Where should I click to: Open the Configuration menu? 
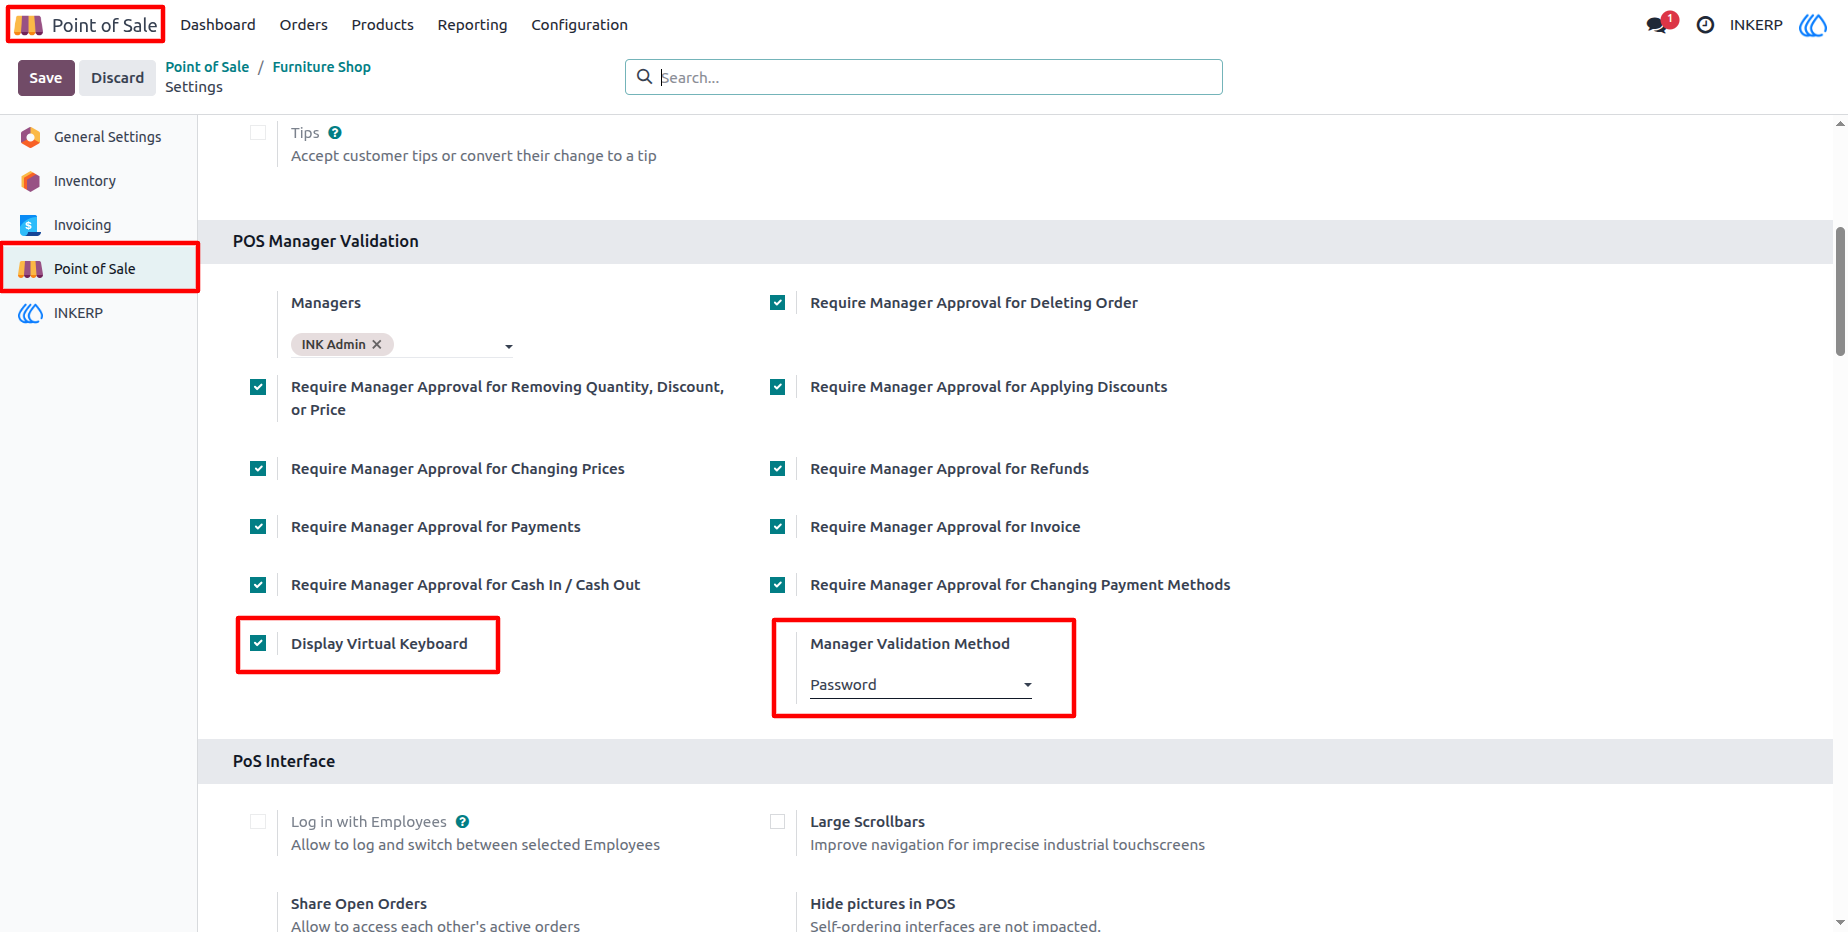579,25
